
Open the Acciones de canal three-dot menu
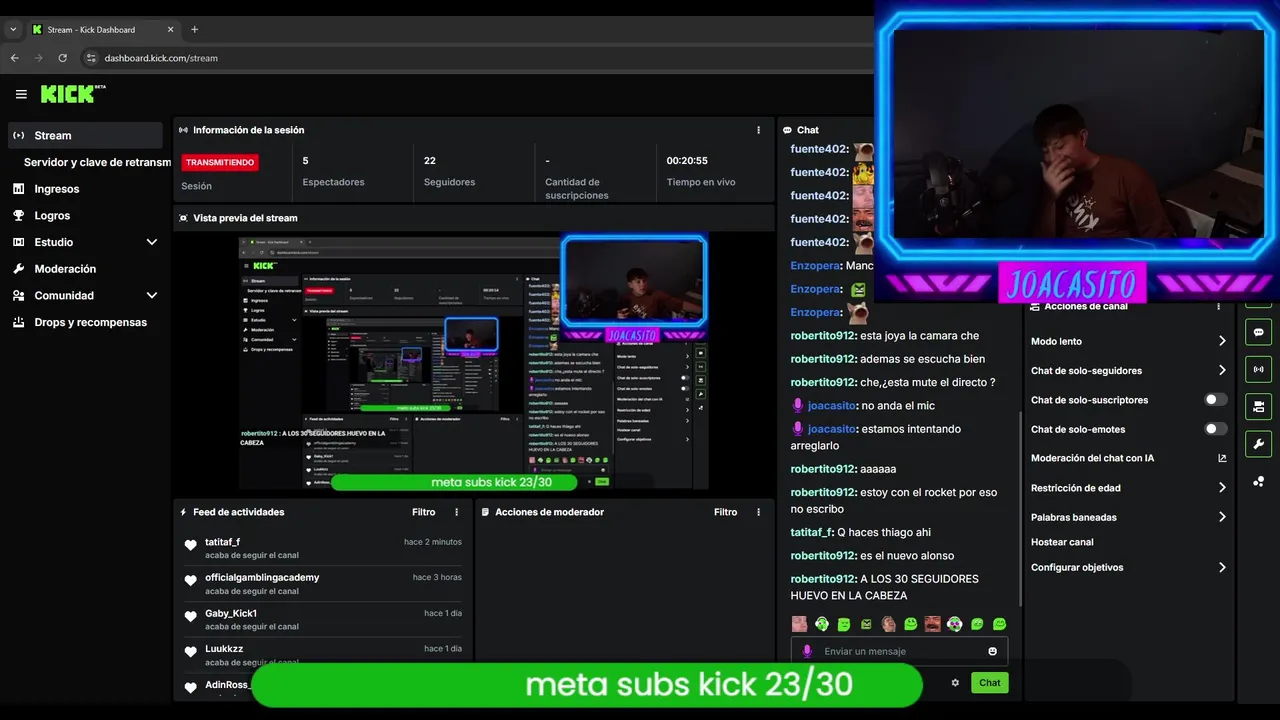click(1218, 306)
